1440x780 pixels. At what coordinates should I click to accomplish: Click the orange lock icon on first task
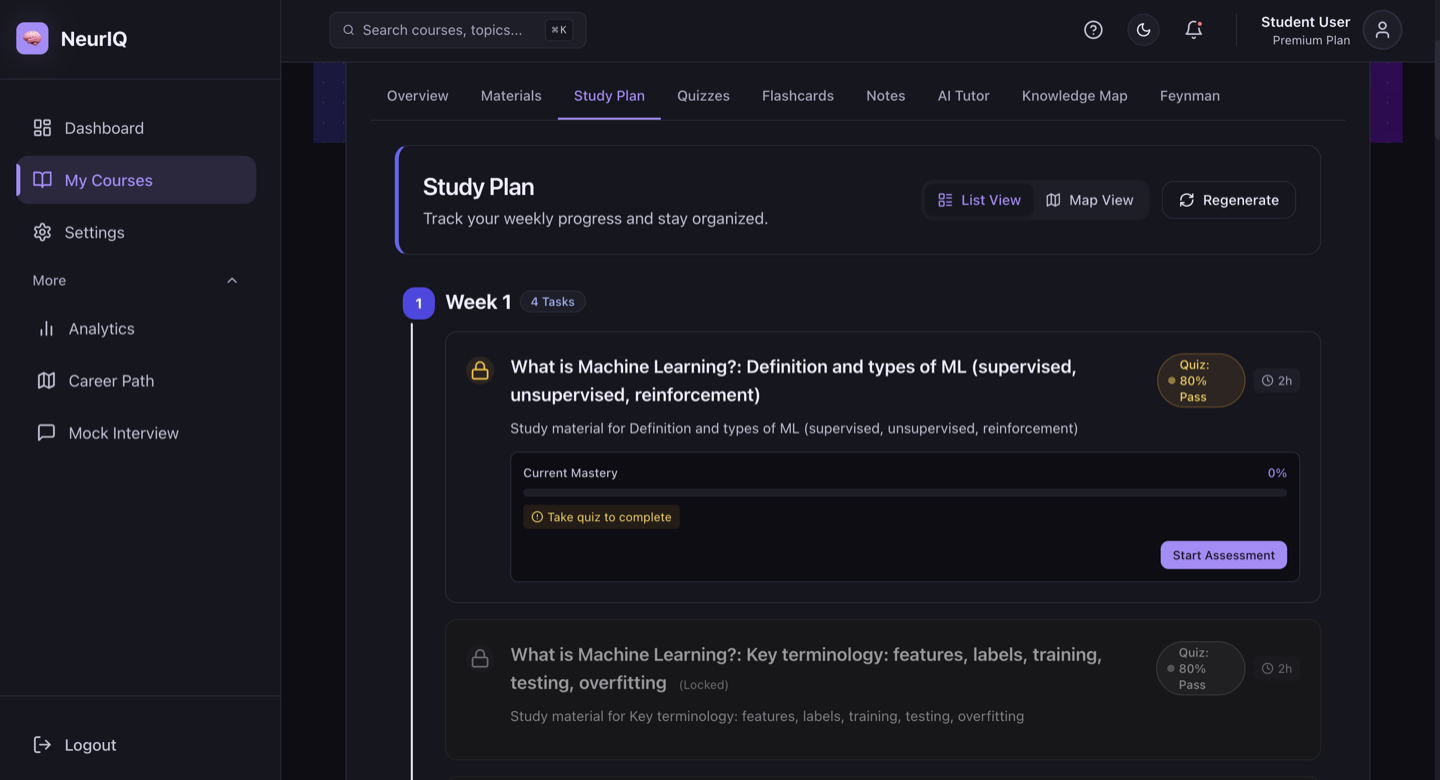(x=480, y=370)
